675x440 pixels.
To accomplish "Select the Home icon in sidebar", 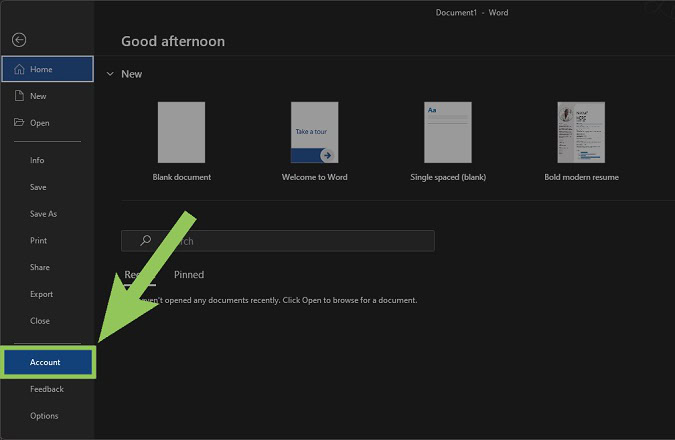I will click(18, 69).
